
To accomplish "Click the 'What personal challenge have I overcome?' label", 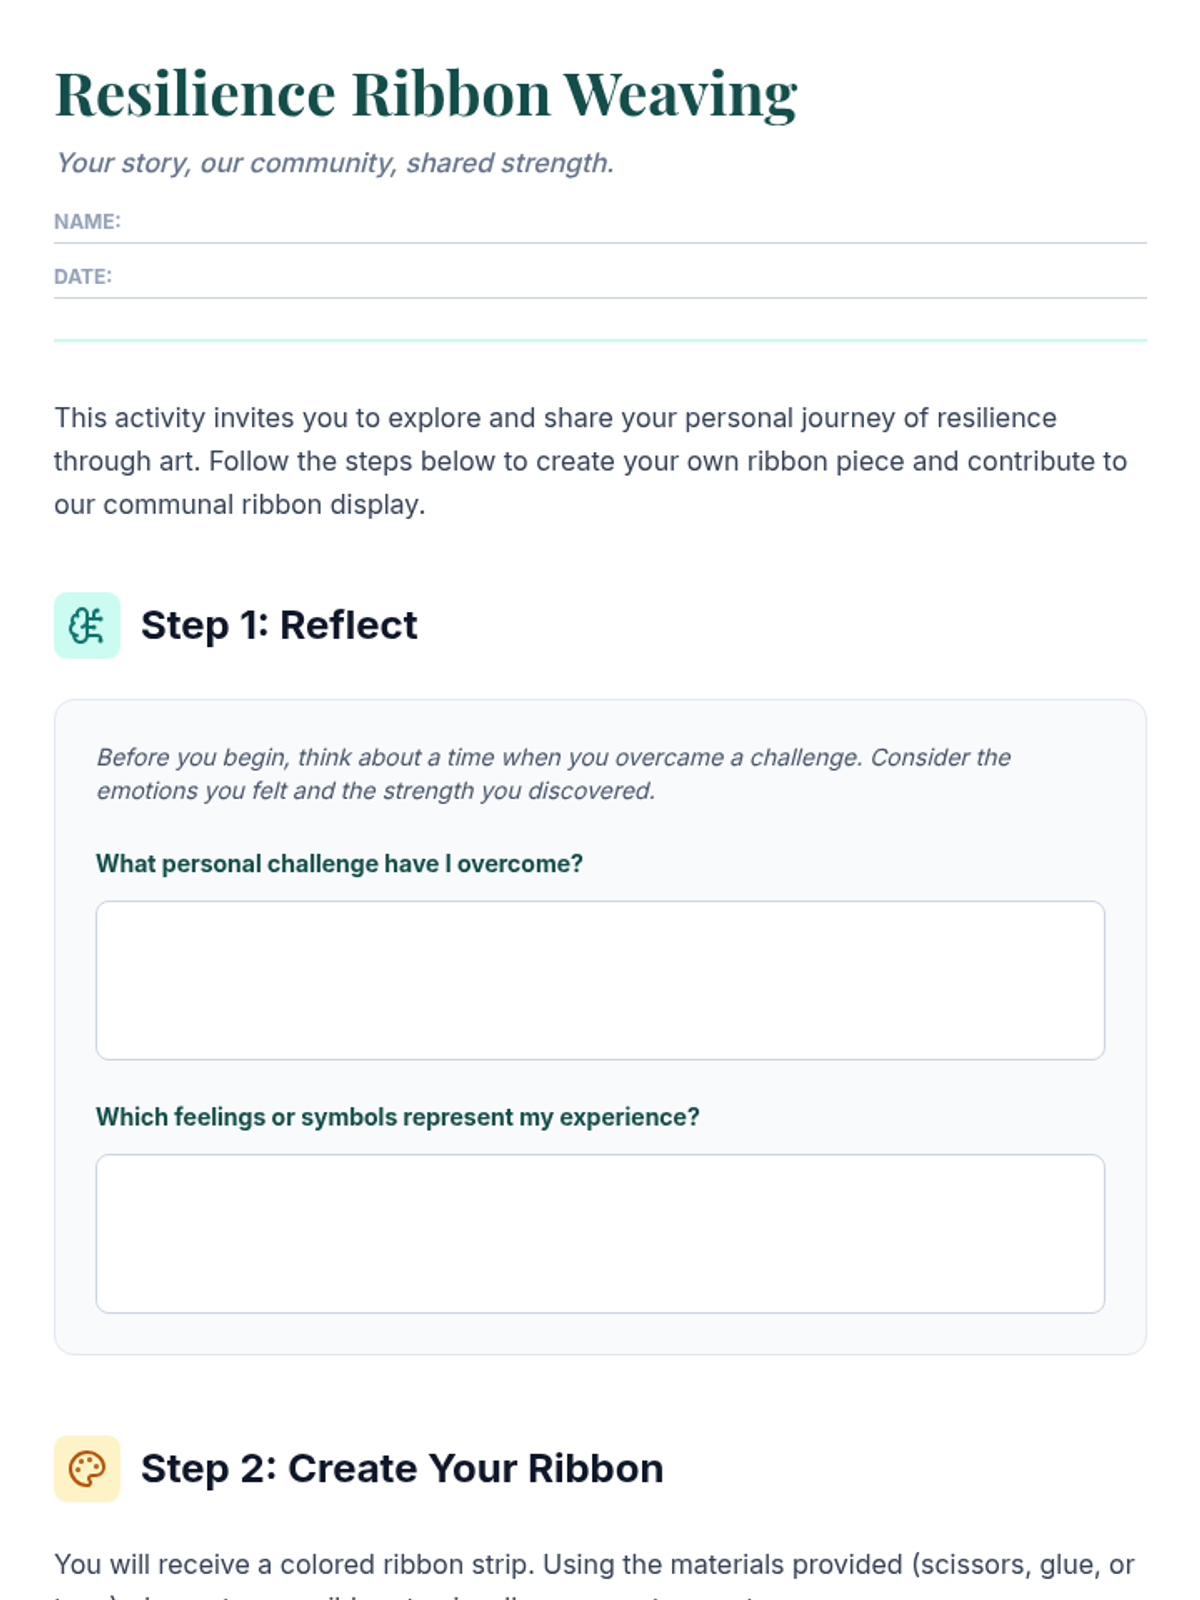I will point(339,864).
